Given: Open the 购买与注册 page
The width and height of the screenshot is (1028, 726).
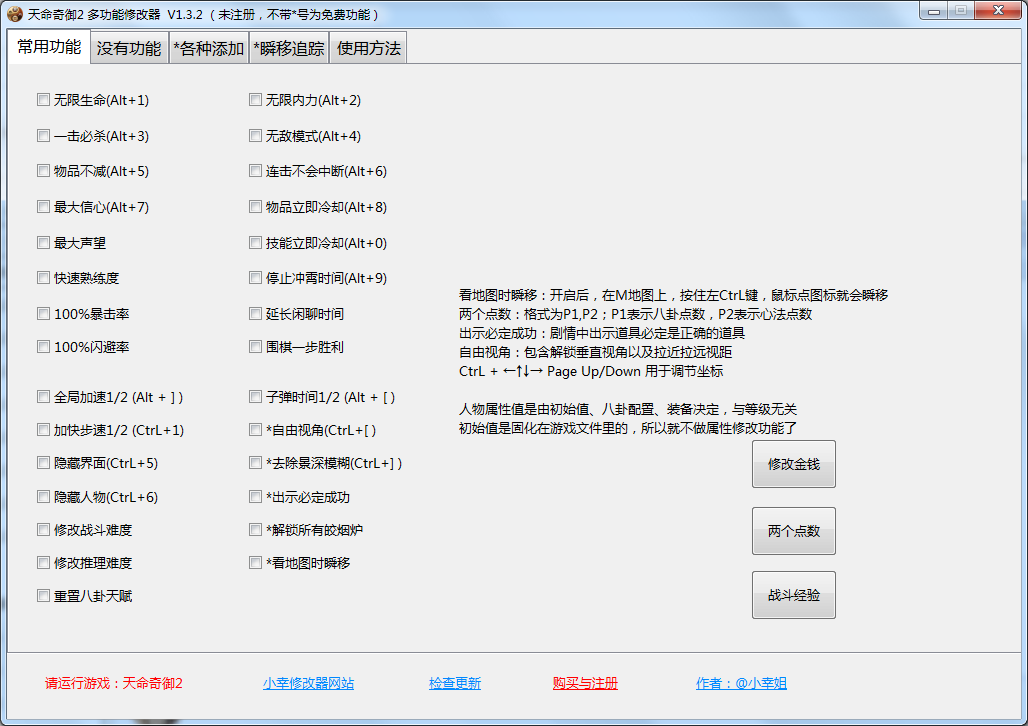Looking at the screenshot, I should pyautogui.click(x=584, y=683).
